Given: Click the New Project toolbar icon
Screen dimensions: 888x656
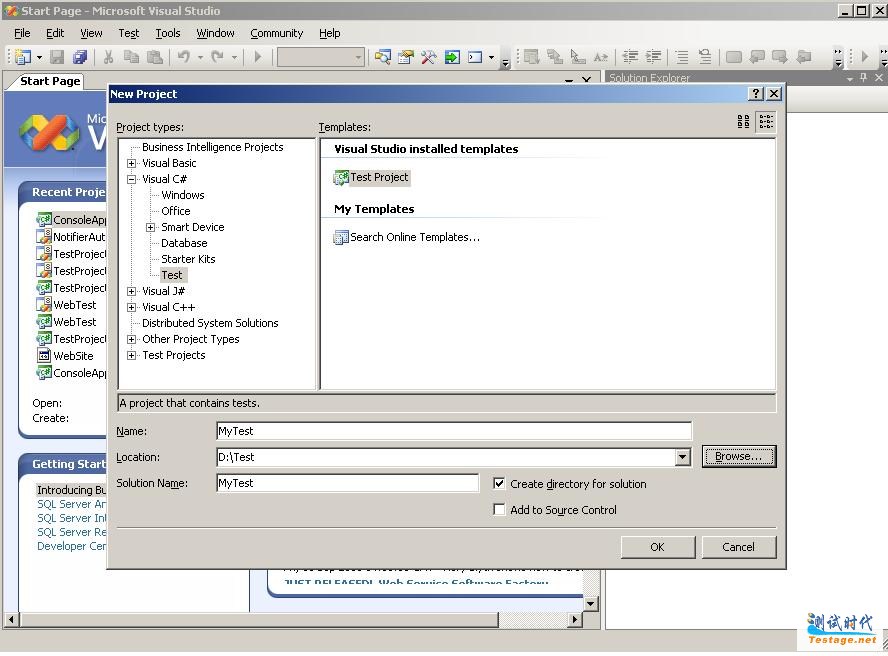Looking at the screenshot, I should [x=22, y=58].
